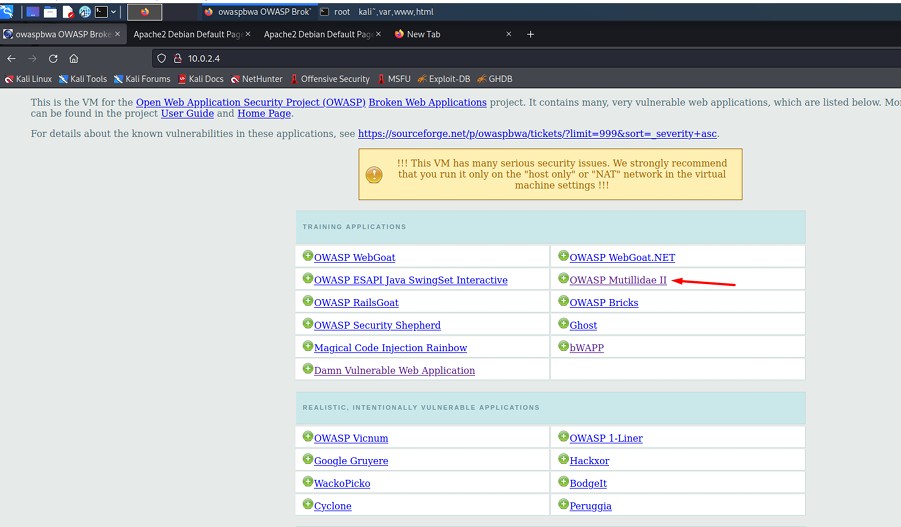This screenshot has height=527, width=901.
Task: Click green plus icon beside OWASP 1-Liner
Action: [564, 436]
